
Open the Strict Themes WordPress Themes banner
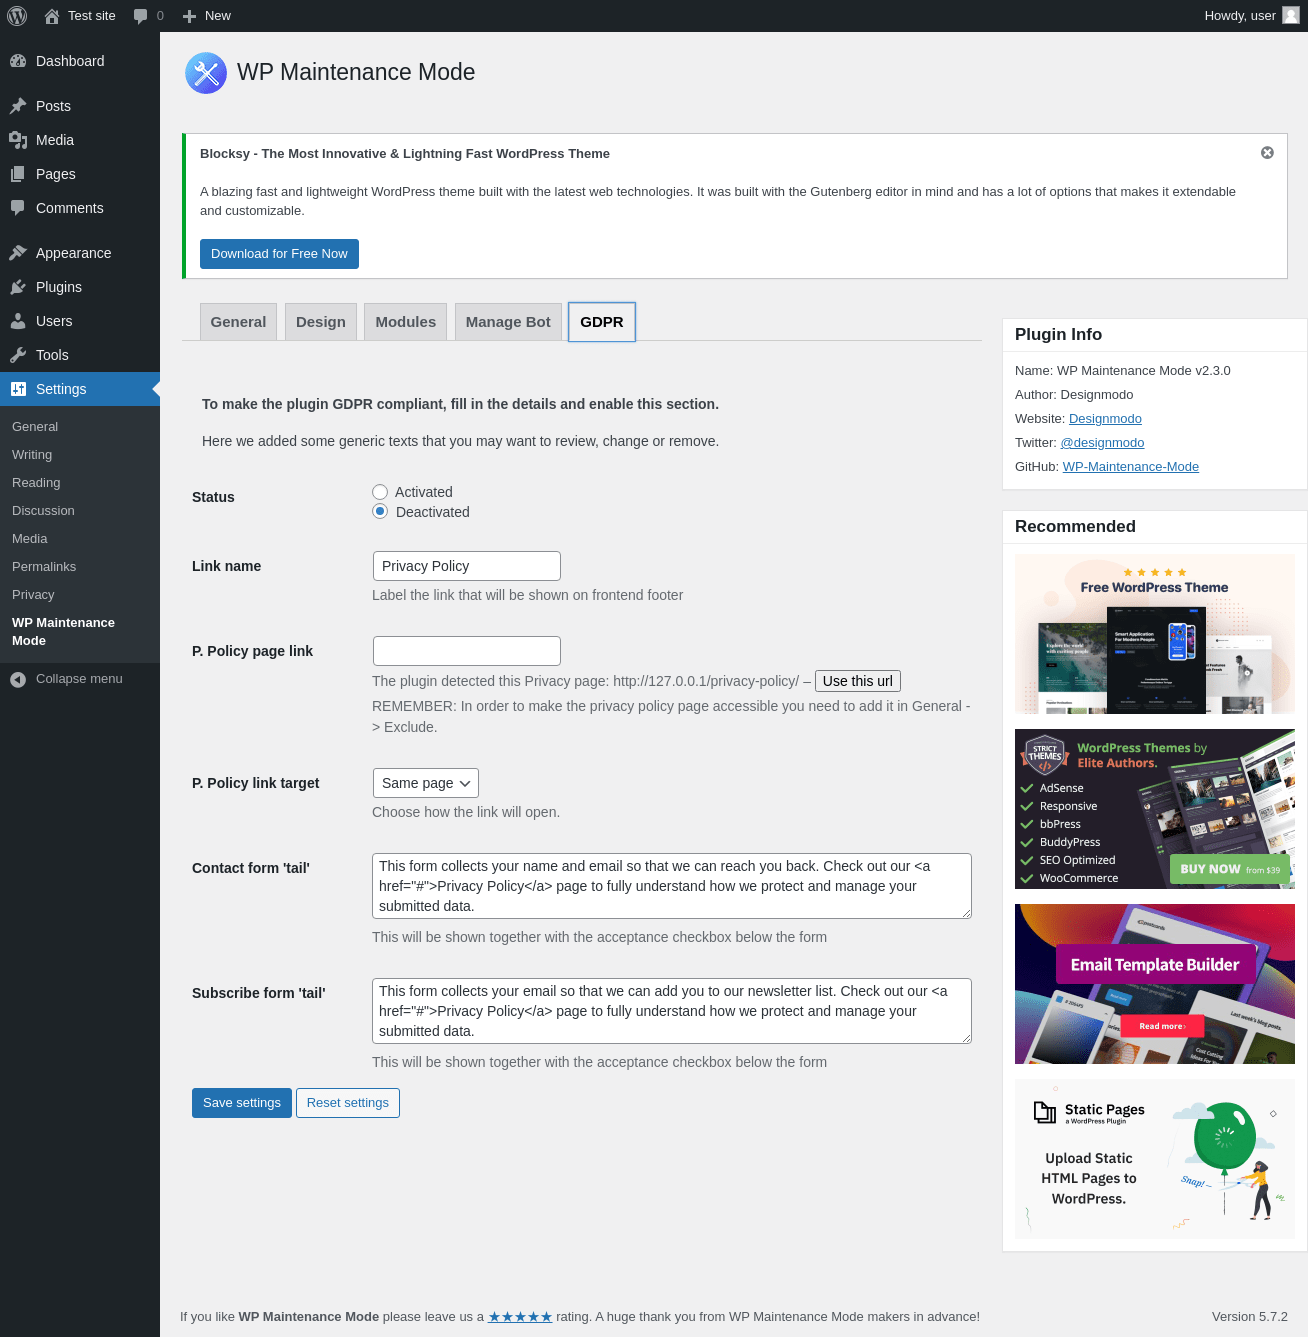click(1155, 809)
